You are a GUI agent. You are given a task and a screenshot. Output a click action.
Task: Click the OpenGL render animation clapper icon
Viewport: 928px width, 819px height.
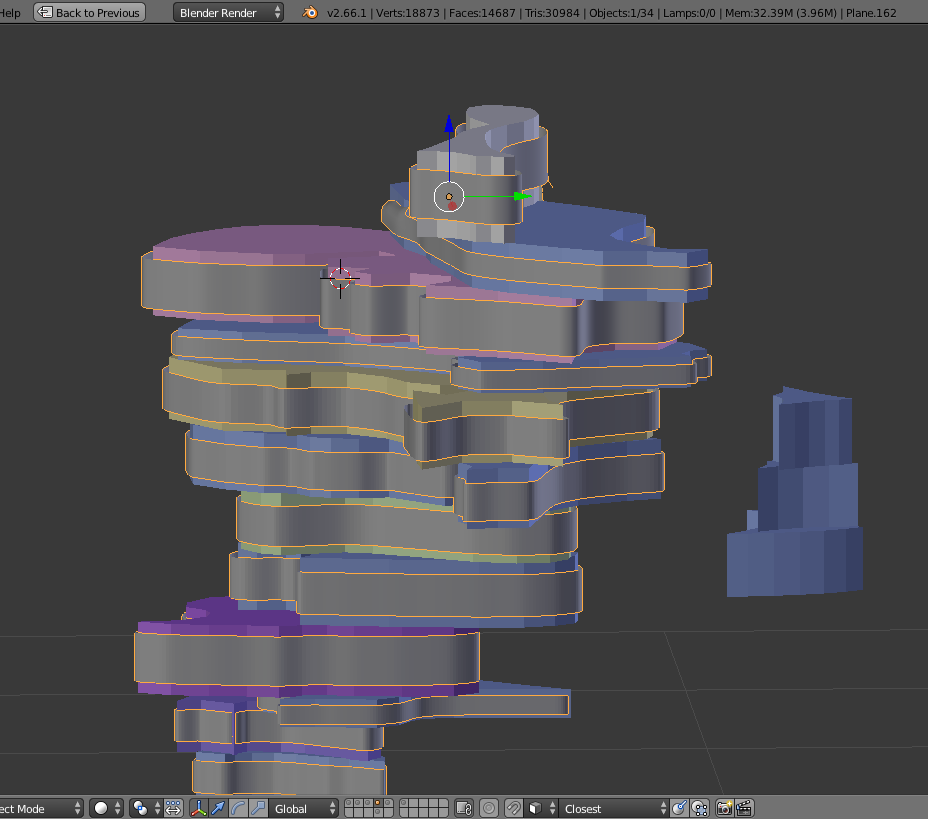[x=744, y=808]
